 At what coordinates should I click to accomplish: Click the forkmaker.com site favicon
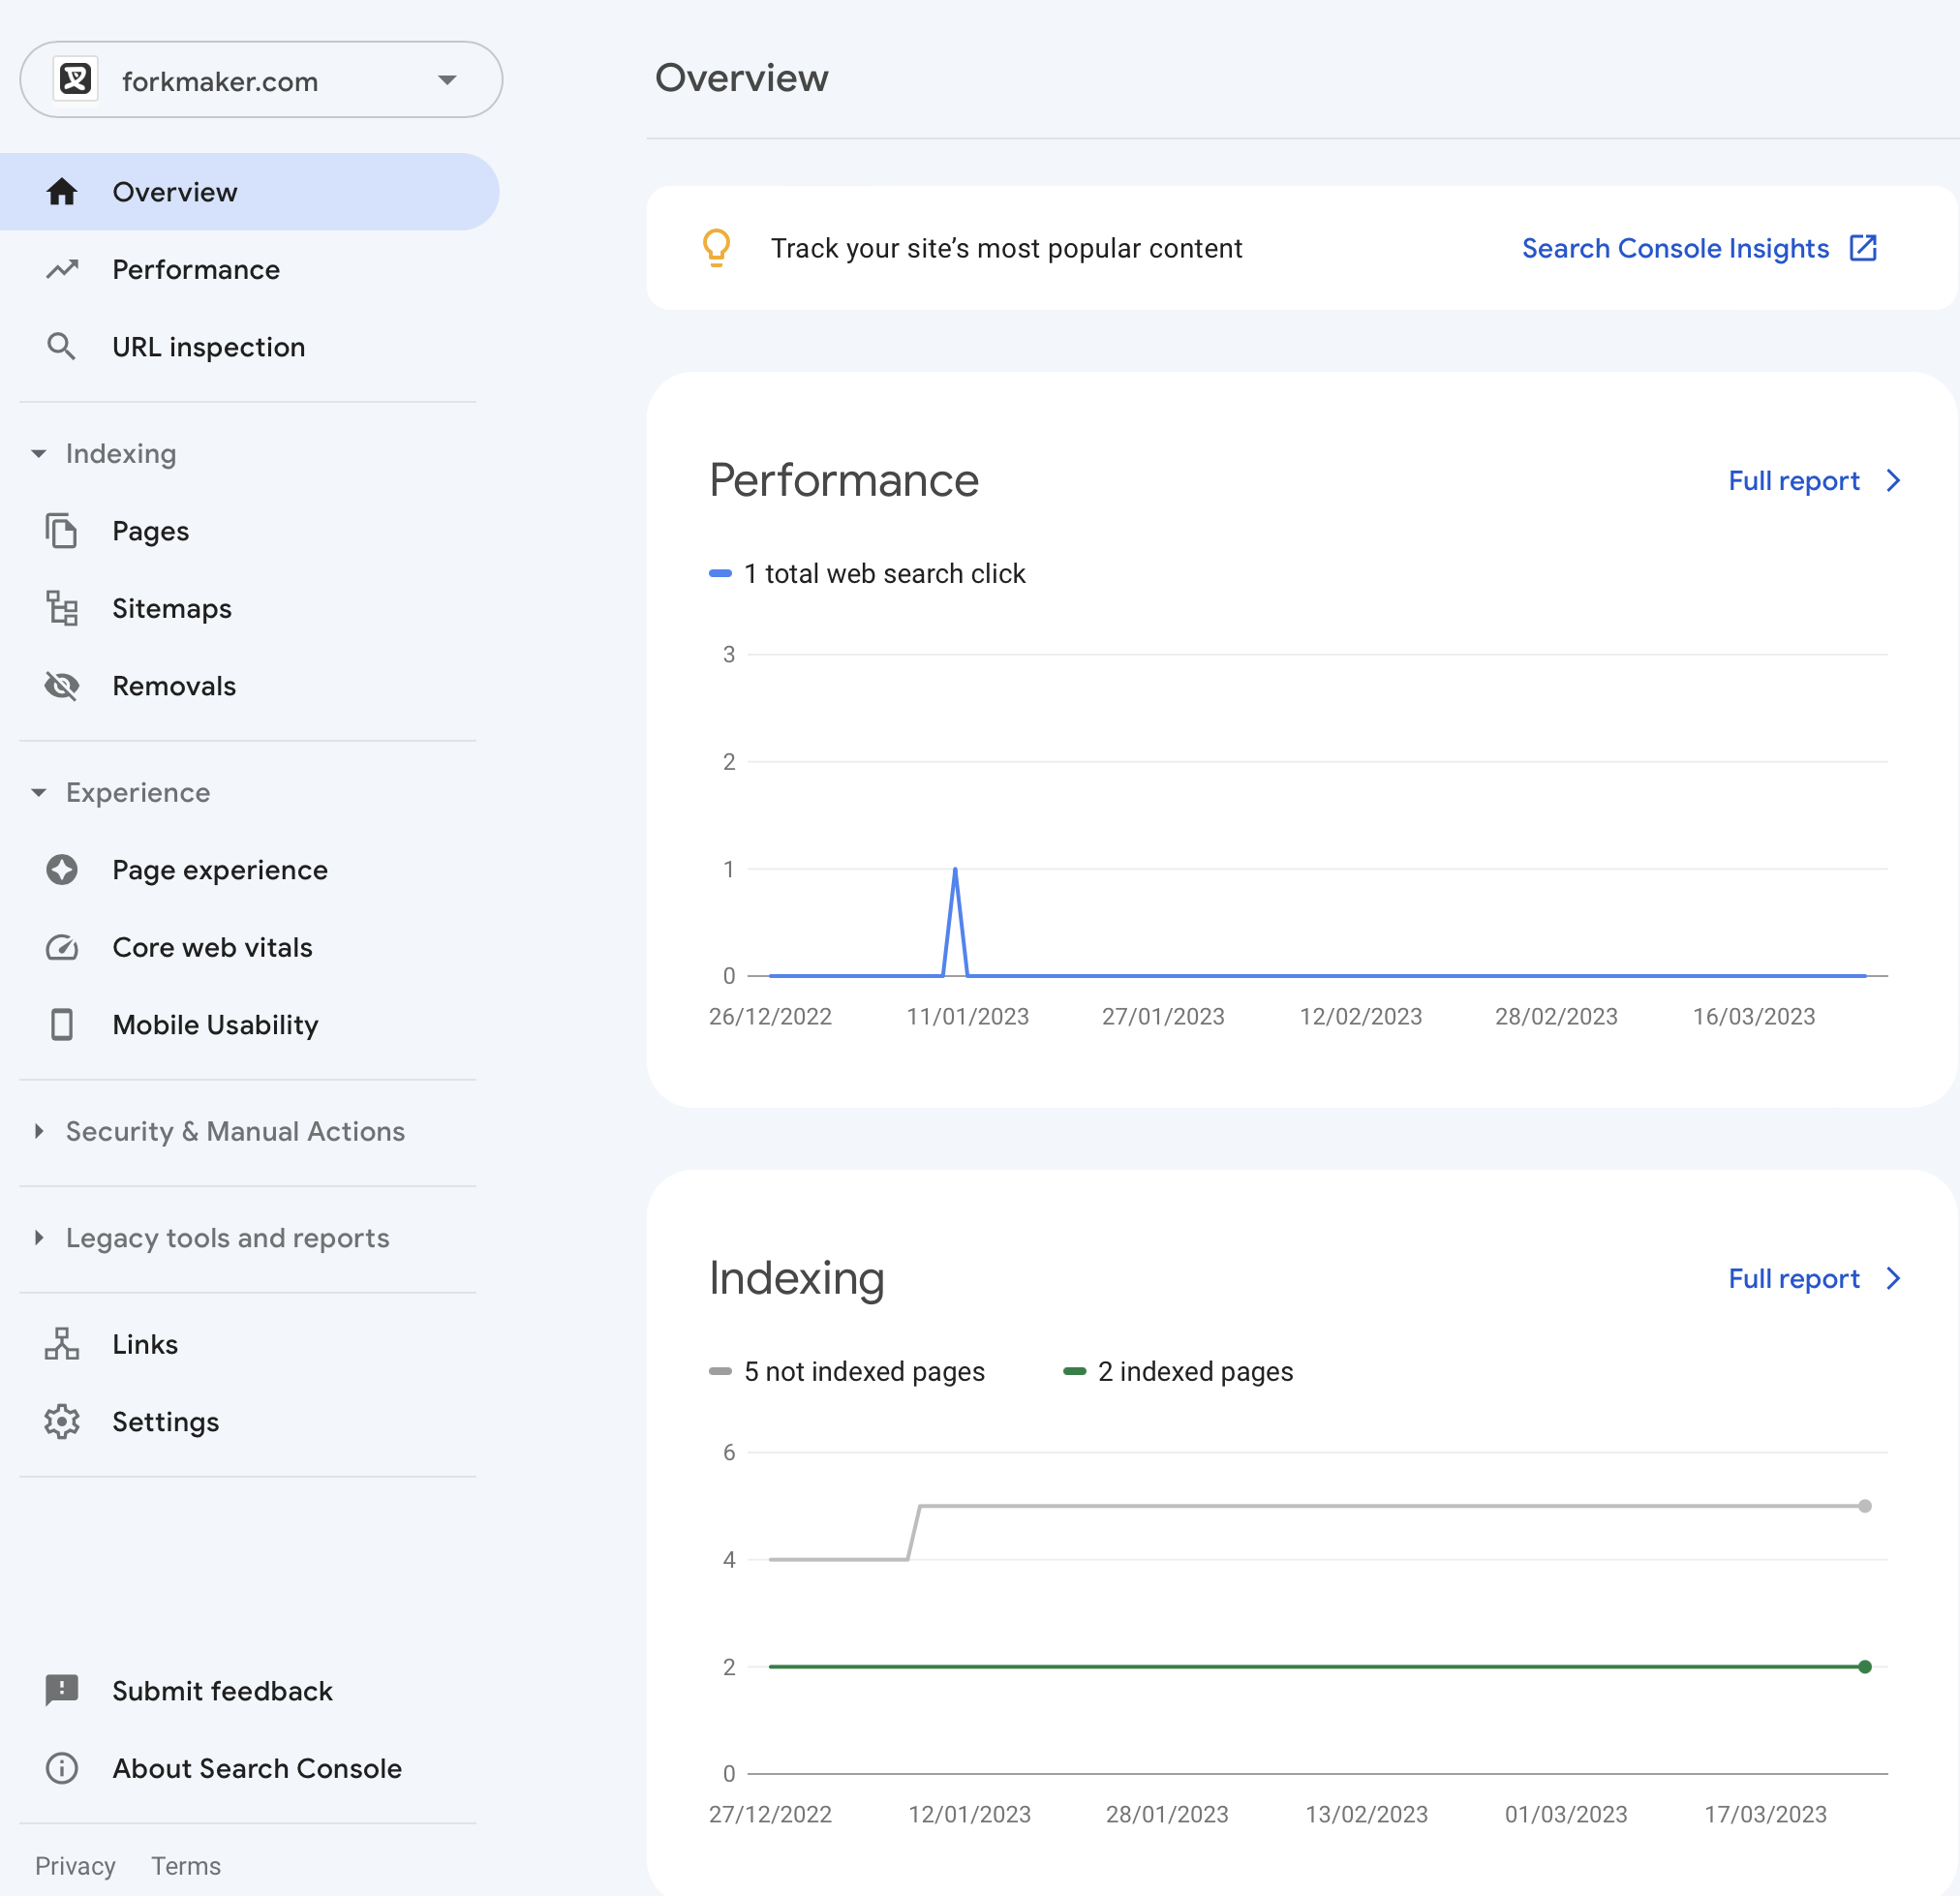76,79
